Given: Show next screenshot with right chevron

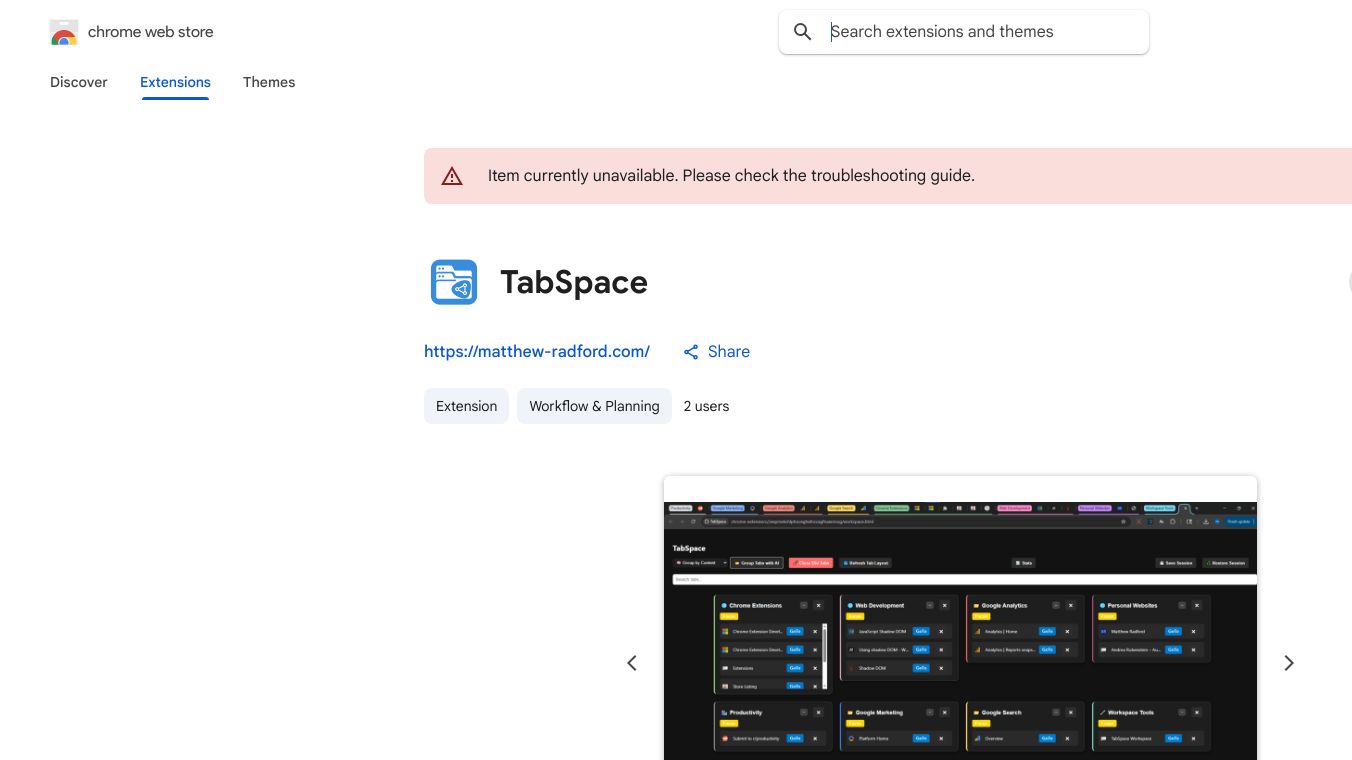Looking at the screenshot, I should pyautogui.click(x=1289, y=663).
